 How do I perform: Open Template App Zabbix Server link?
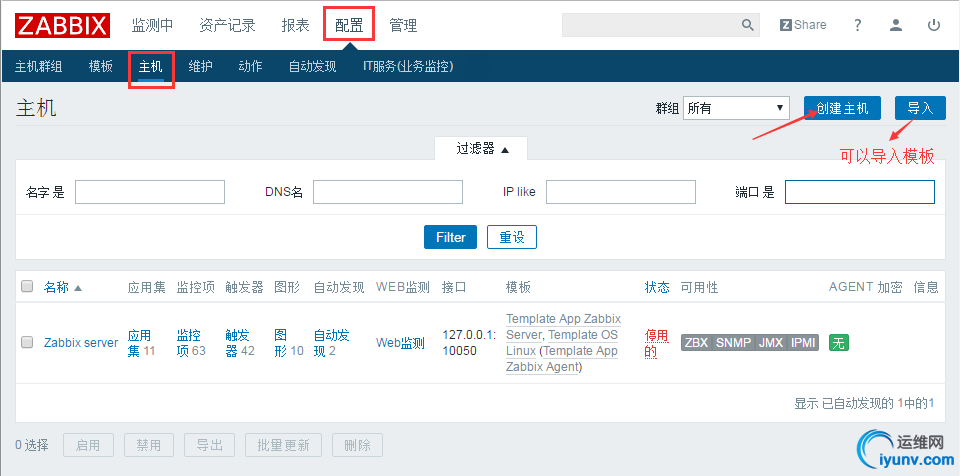click(x=563, y=327)
